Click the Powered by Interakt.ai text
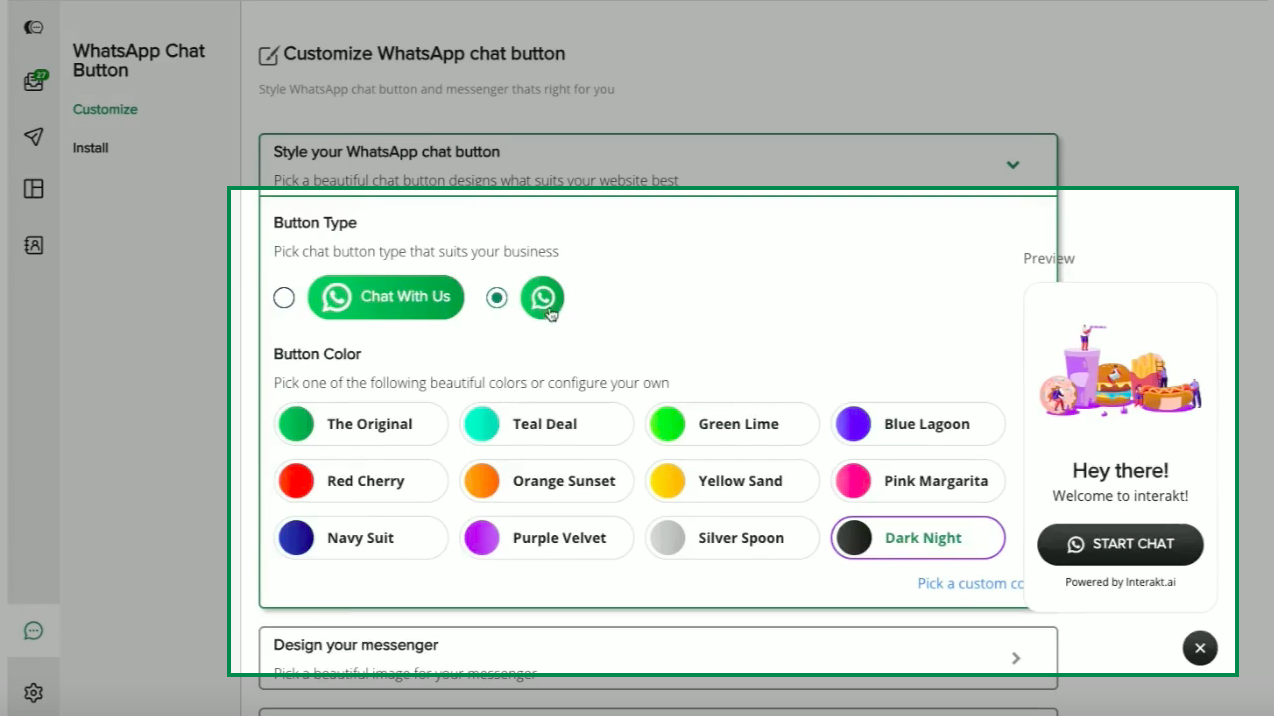Viewport: 1274px width, 716px height. [x=1120, y=582]
